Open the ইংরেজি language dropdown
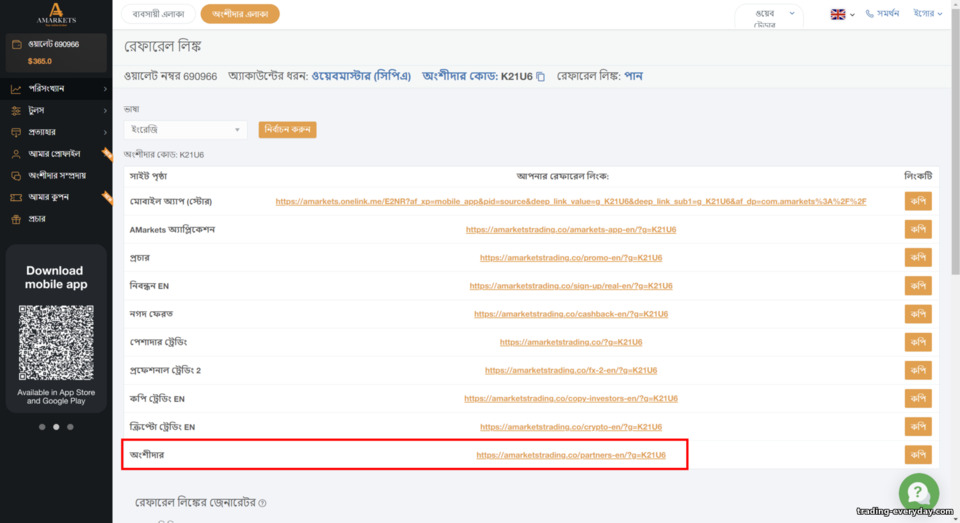Viewport: 960px width, 523px height. (x=186, y=130)
